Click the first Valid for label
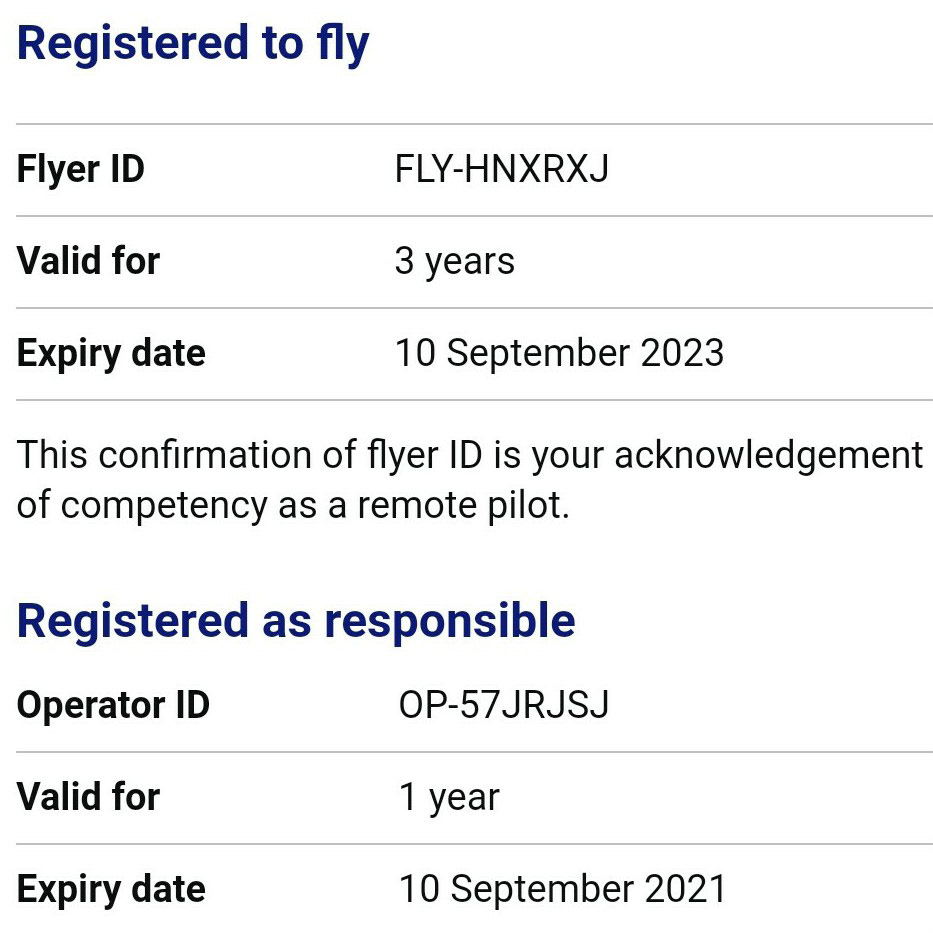Screen dimensions: 933x933 coord(88,261)
